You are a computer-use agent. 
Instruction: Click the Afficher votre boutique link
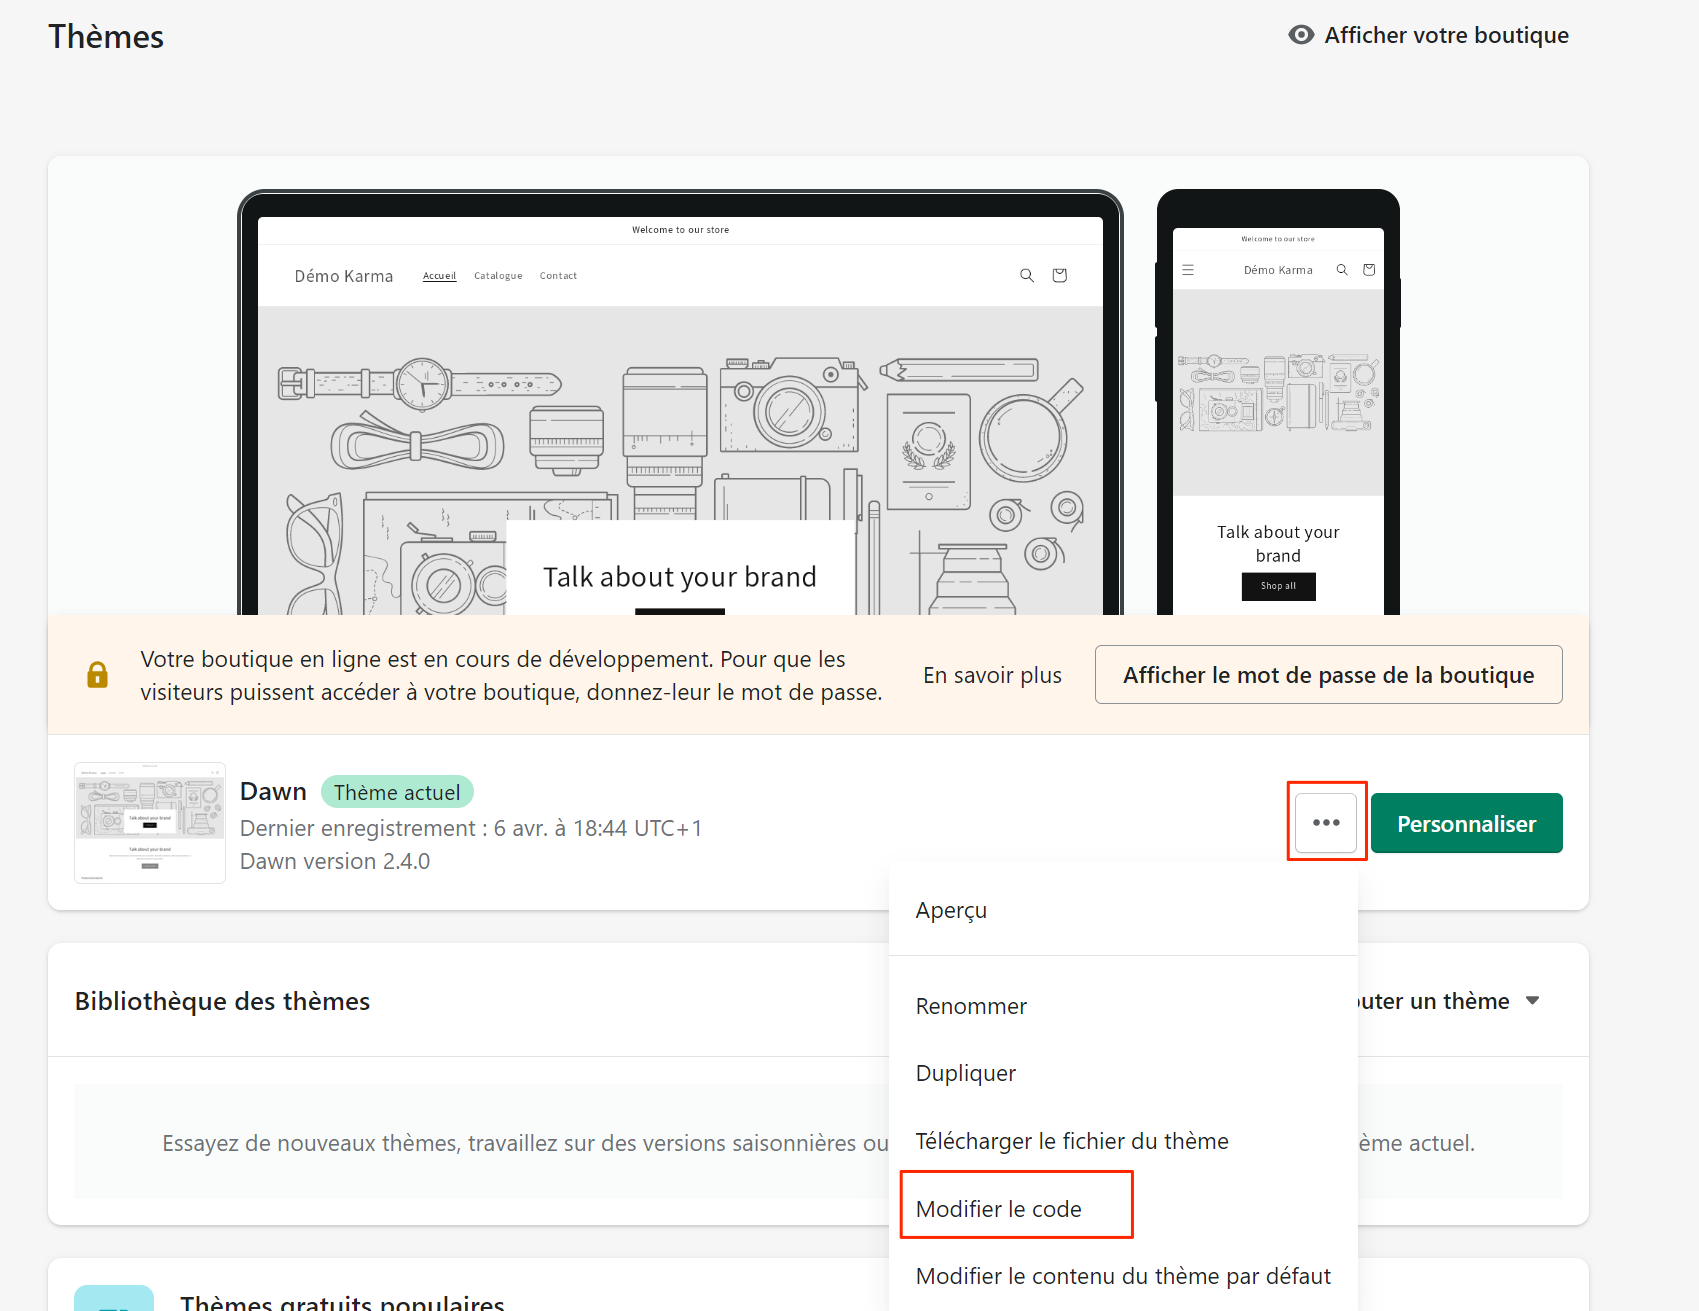tap(1446, 35)
